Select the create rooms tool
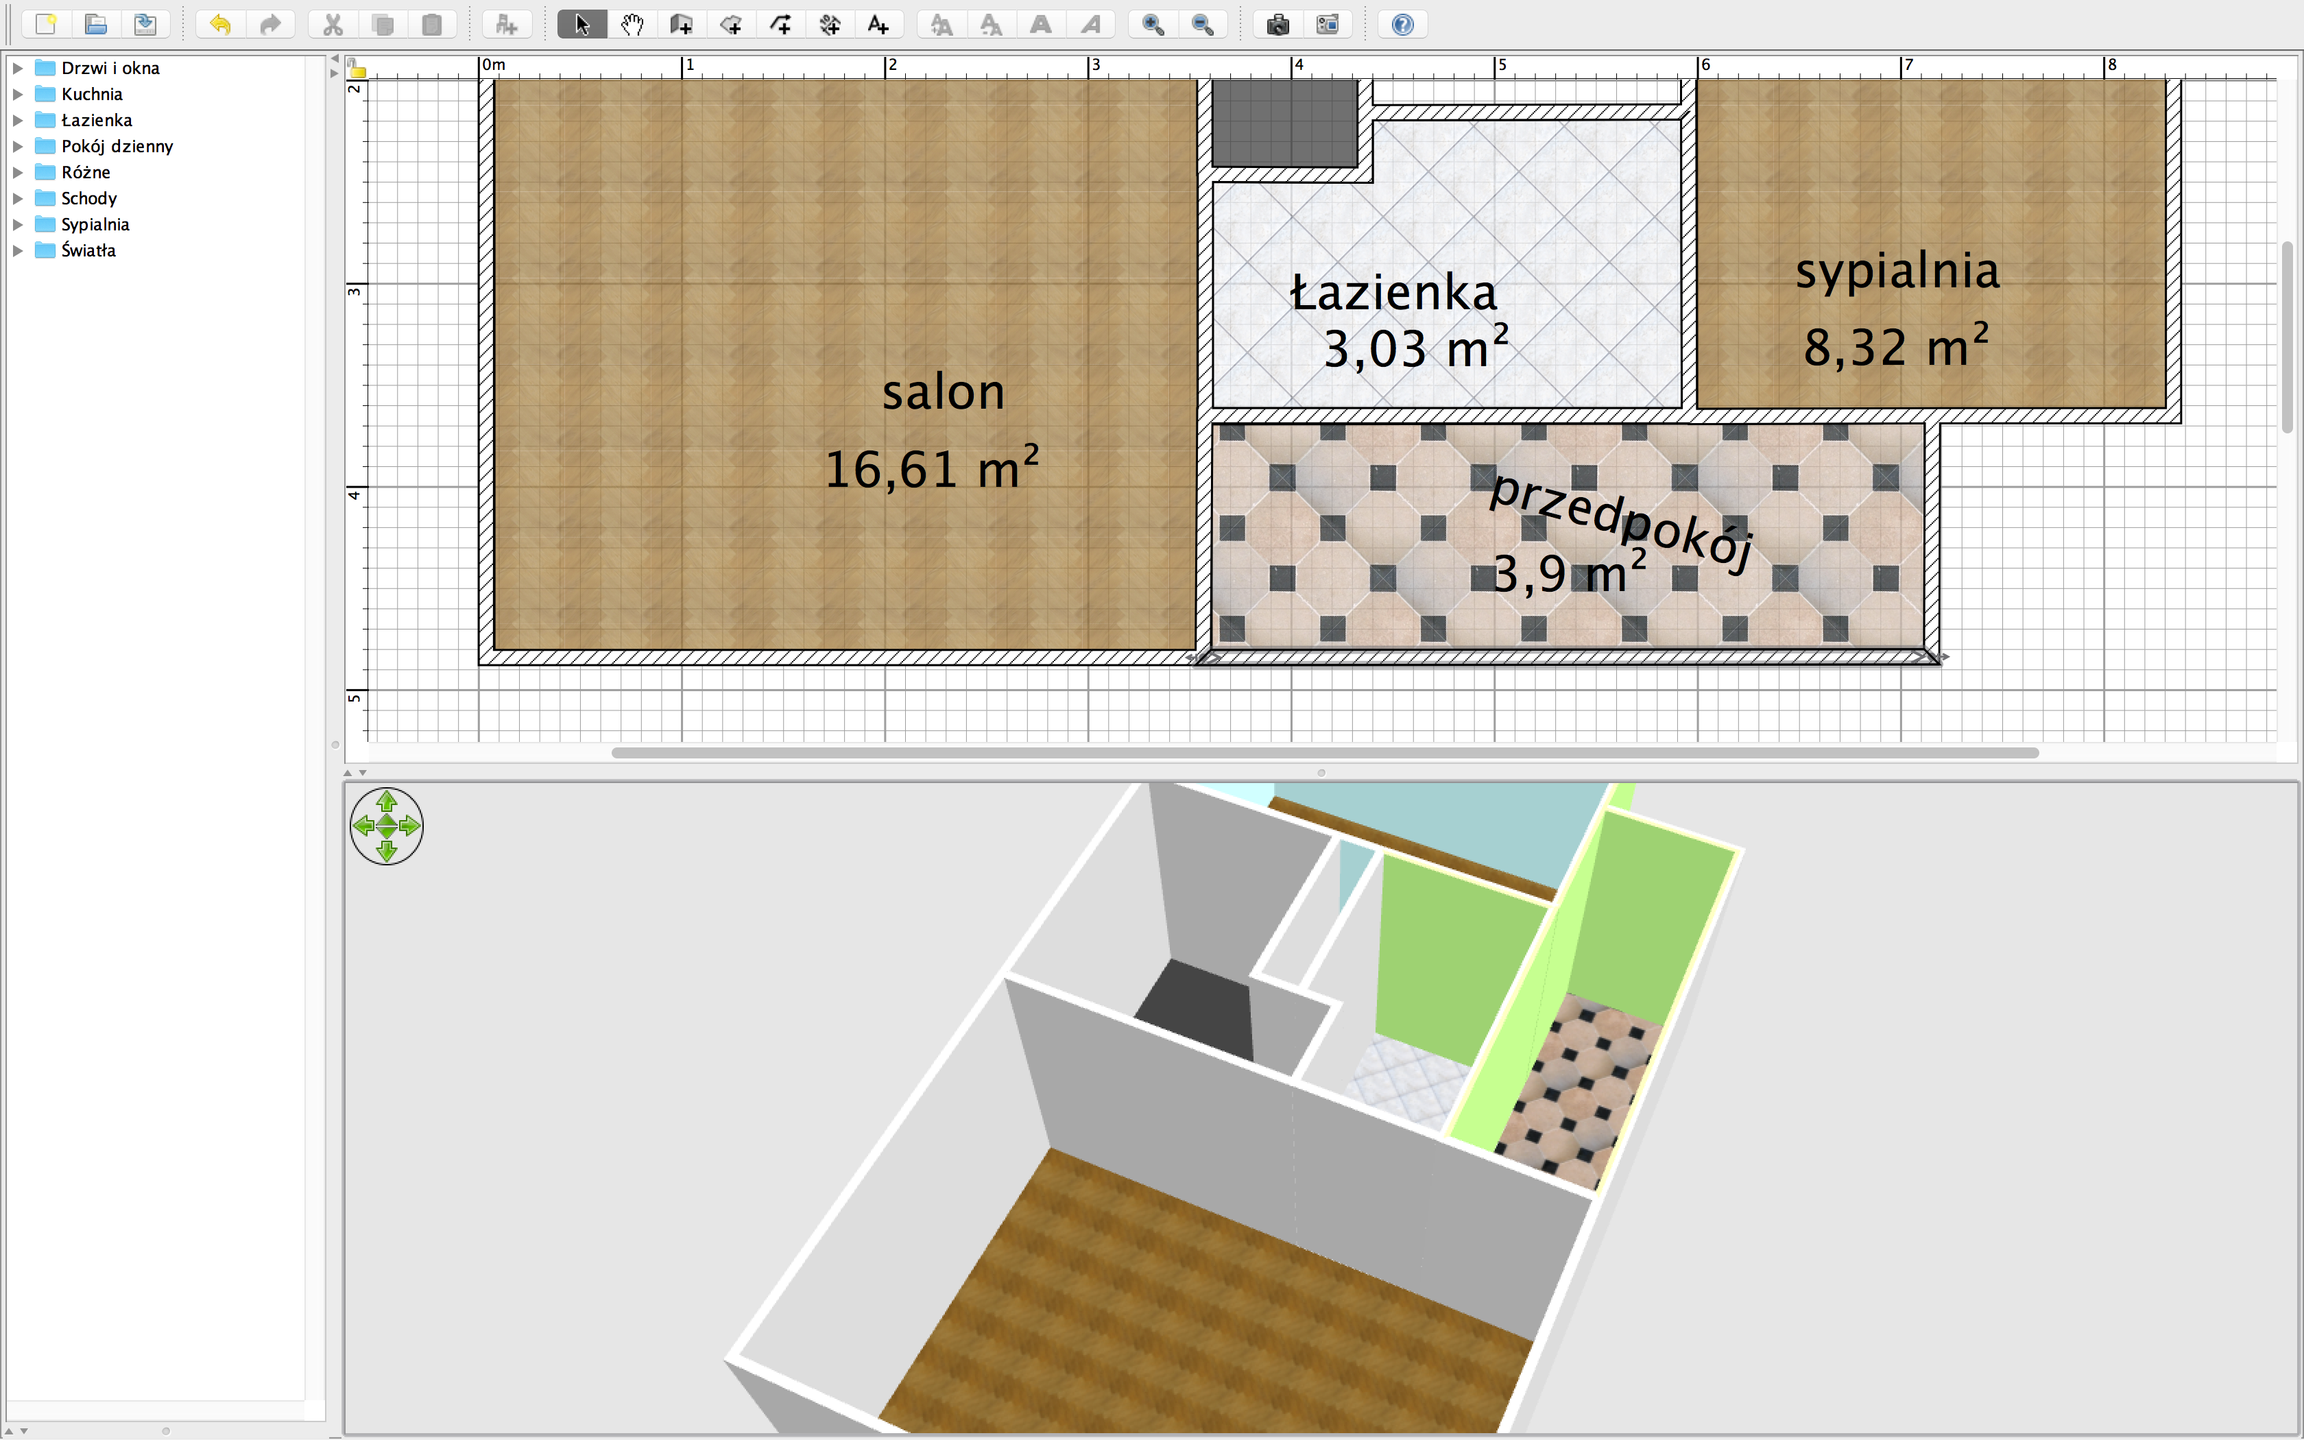 (731, 24)
